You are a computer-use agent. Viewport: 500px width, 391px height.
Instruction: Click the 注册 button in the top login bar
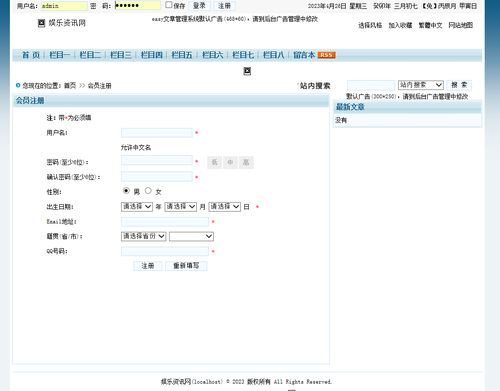[x=224, y=6]
